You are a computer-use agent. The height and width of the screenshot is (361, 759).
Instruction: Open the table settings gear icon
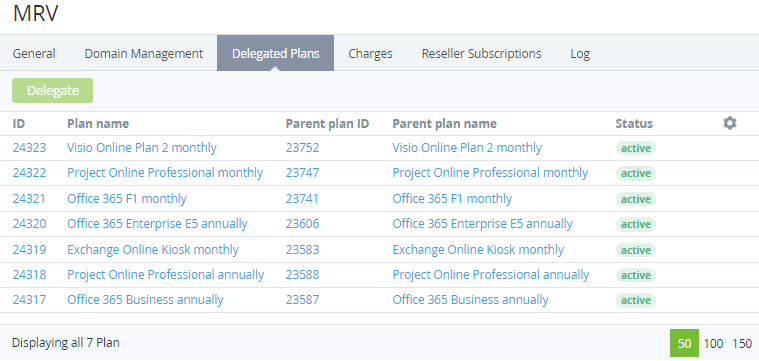click(x=729, y=123)
